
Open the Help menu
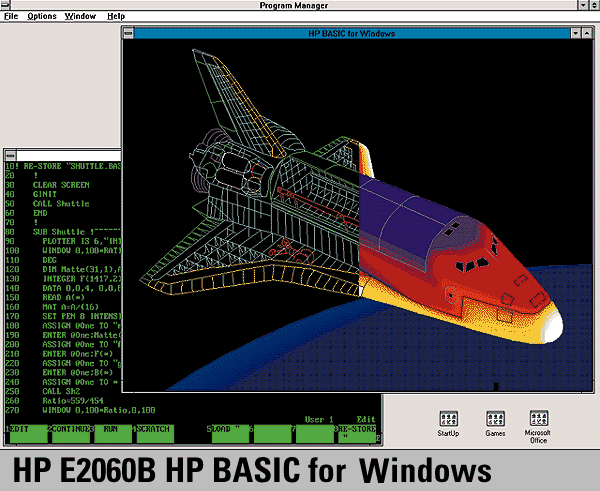pos(116,17)
